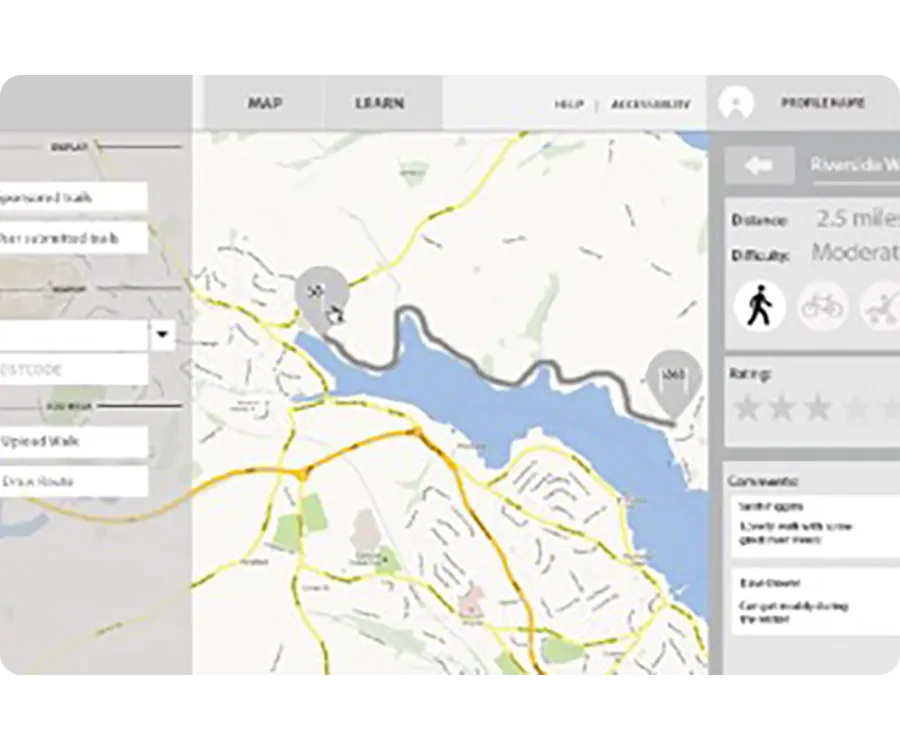Switch to the LEARN tab
This screenshot has height=750, width=900.
[x=380, y=103]
